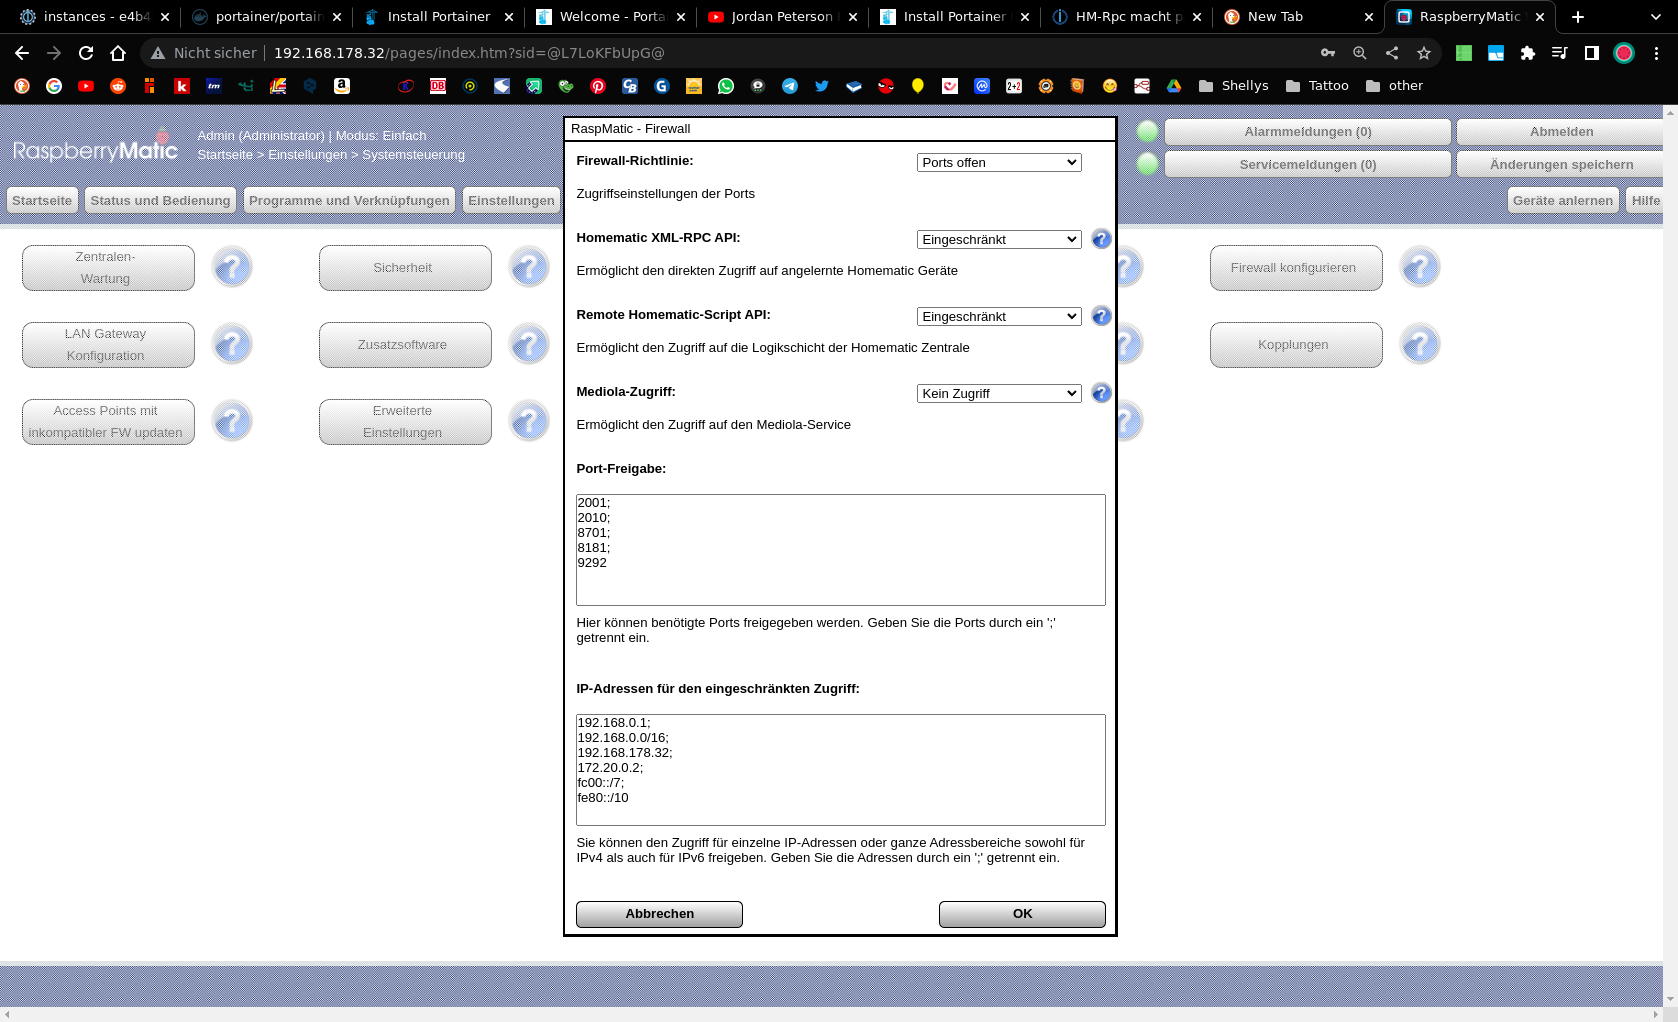Open the WhatsApp bookmark
Viewport: 1678px width, 1022px height.
pos(726,86)
